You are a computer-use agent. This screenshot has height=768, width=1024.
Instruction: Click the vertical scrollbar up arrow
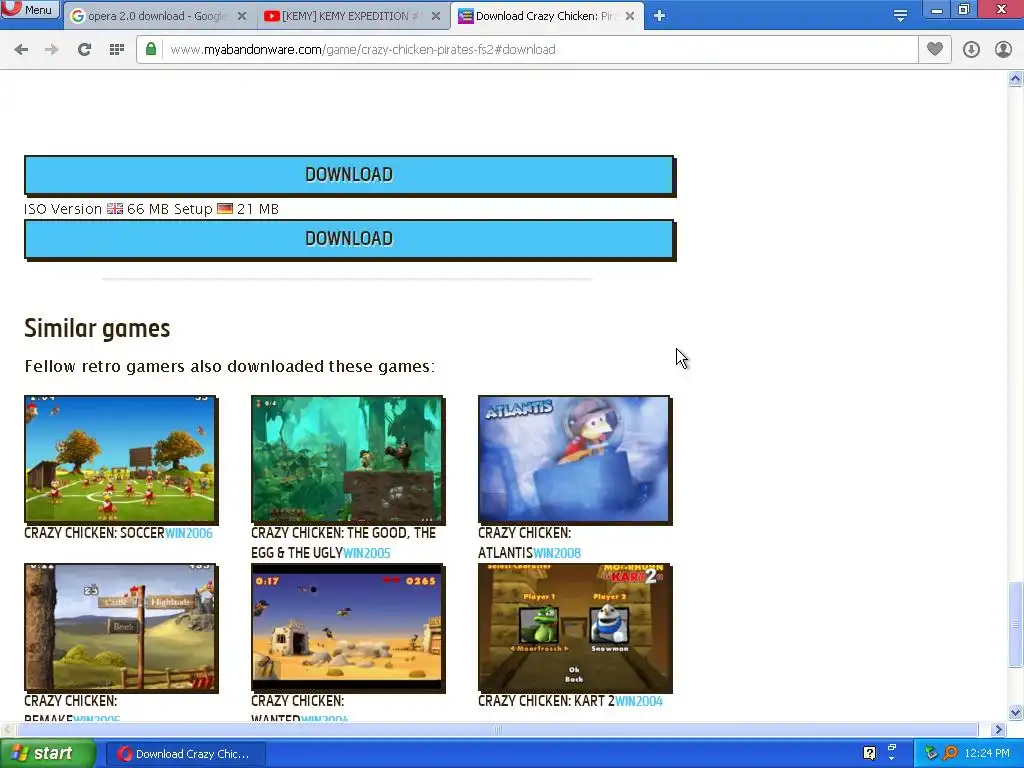1015,79
